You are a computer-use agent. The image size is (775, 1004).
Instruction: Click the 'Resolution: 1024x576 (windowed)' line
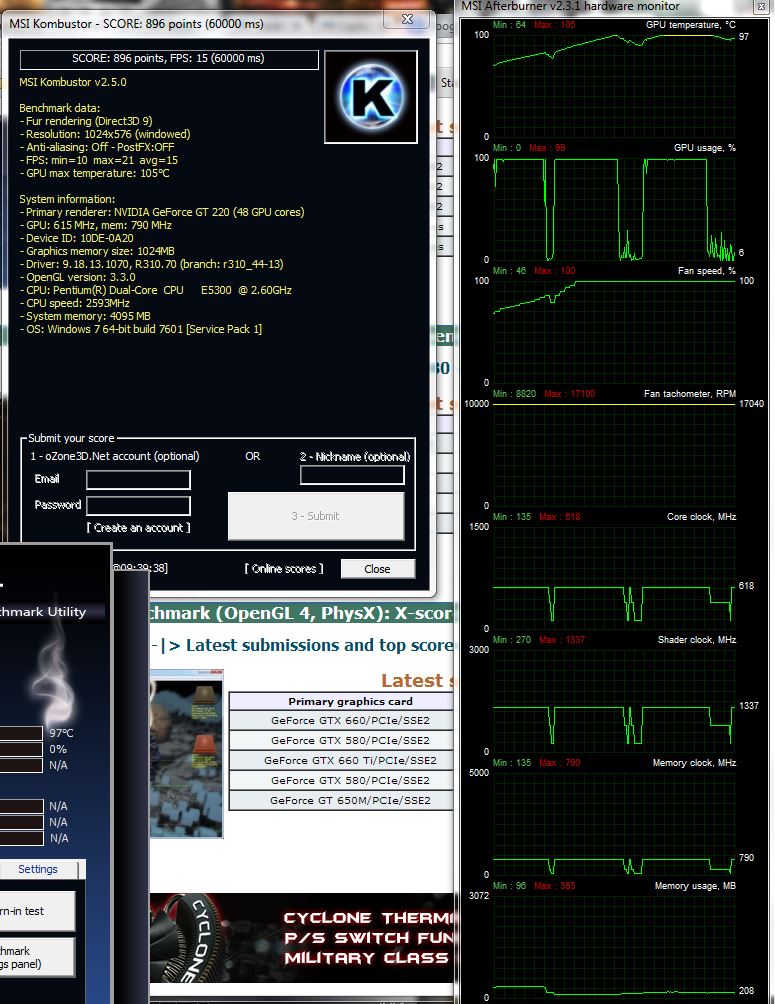point(105,134)
